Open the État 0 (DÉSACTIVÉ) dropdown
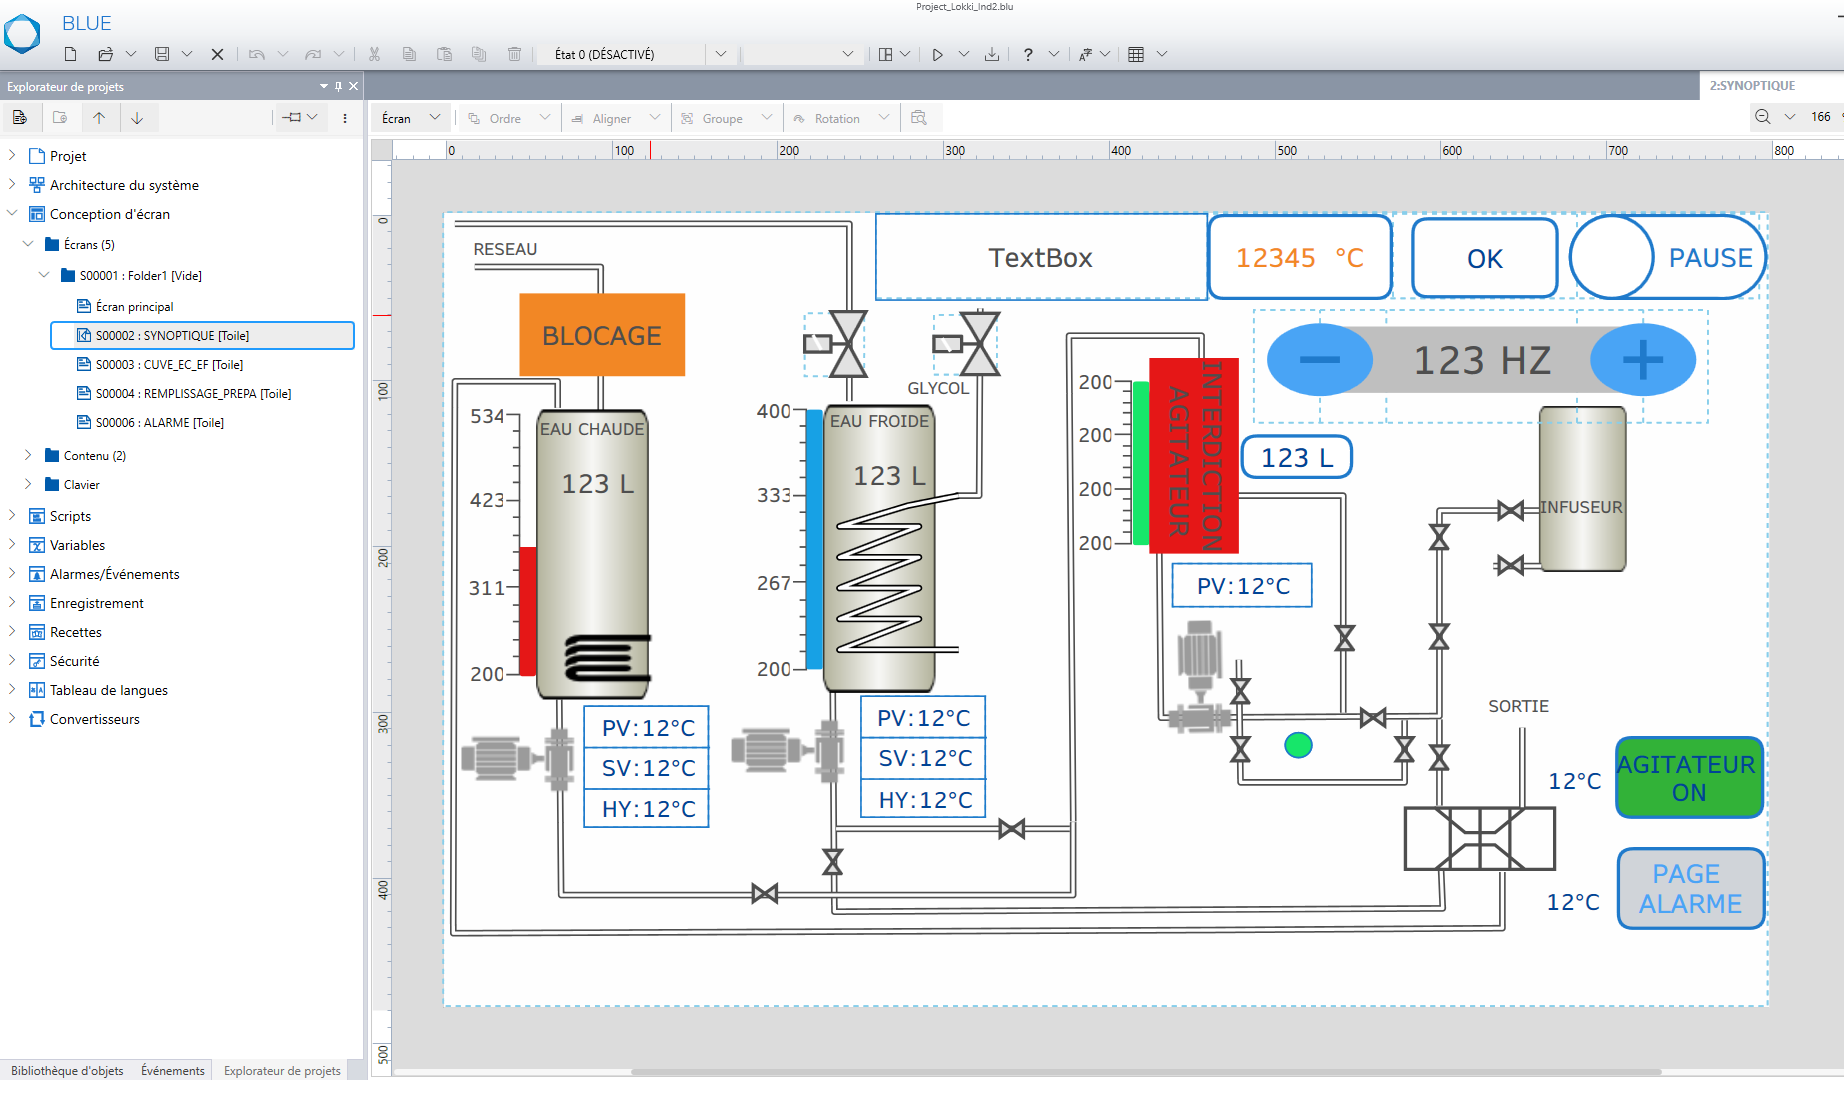The width and height of the screenshot is (1844, 1096). [720, 54]
